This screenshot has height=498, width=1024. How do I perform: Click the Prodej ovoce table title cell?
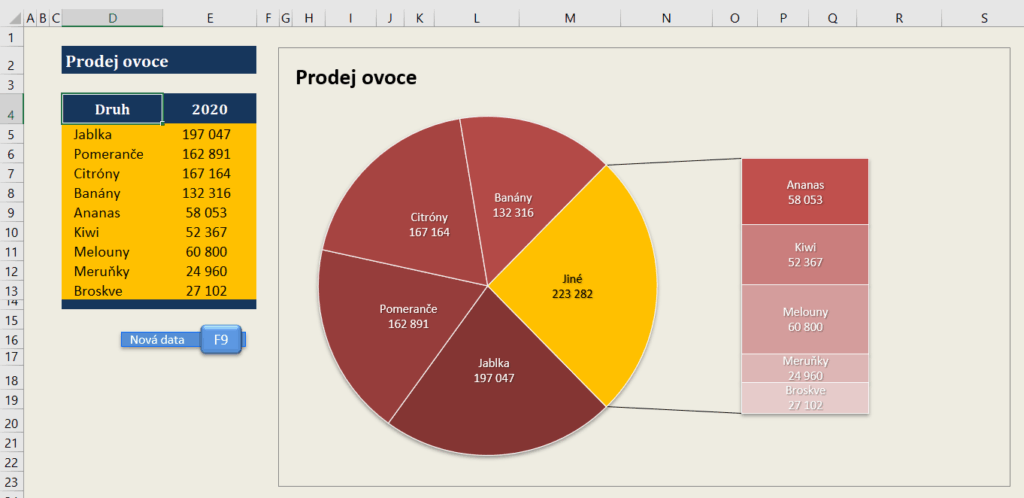tap(158, 61)
